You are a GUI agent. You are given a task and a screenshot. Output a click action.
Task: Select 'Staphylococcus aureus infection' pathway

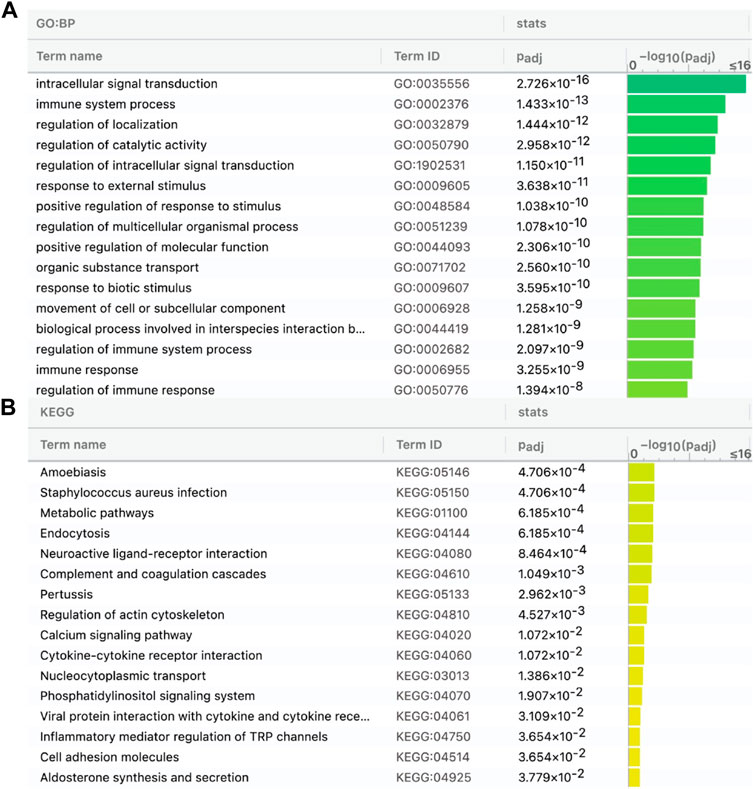133,493
